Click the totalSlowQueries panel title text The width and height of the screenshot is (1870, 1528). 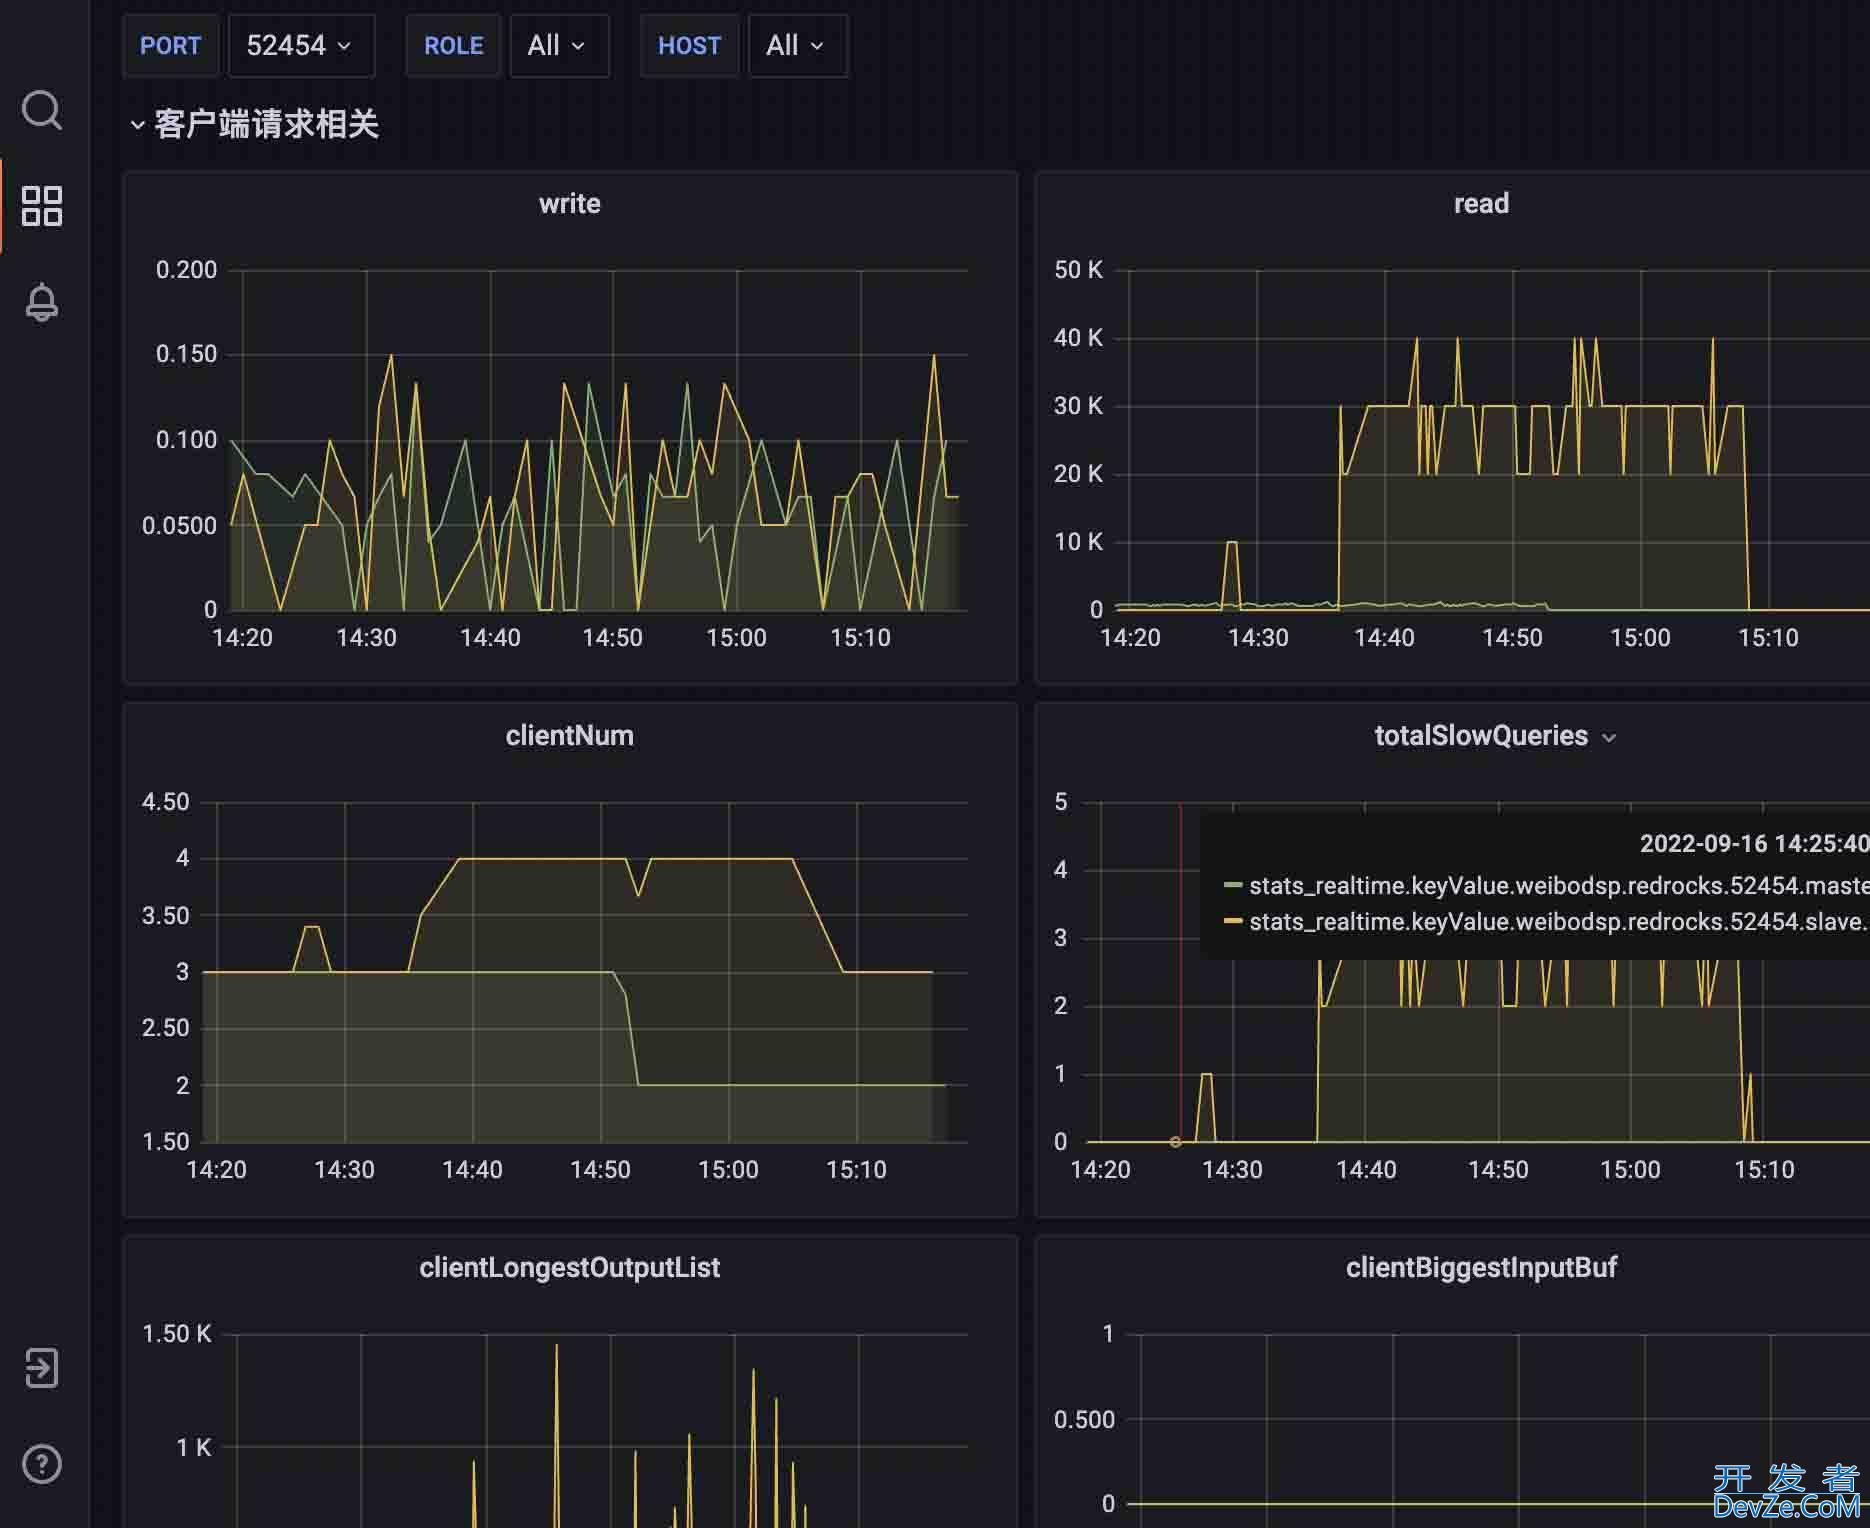[x=1481, y=736]
